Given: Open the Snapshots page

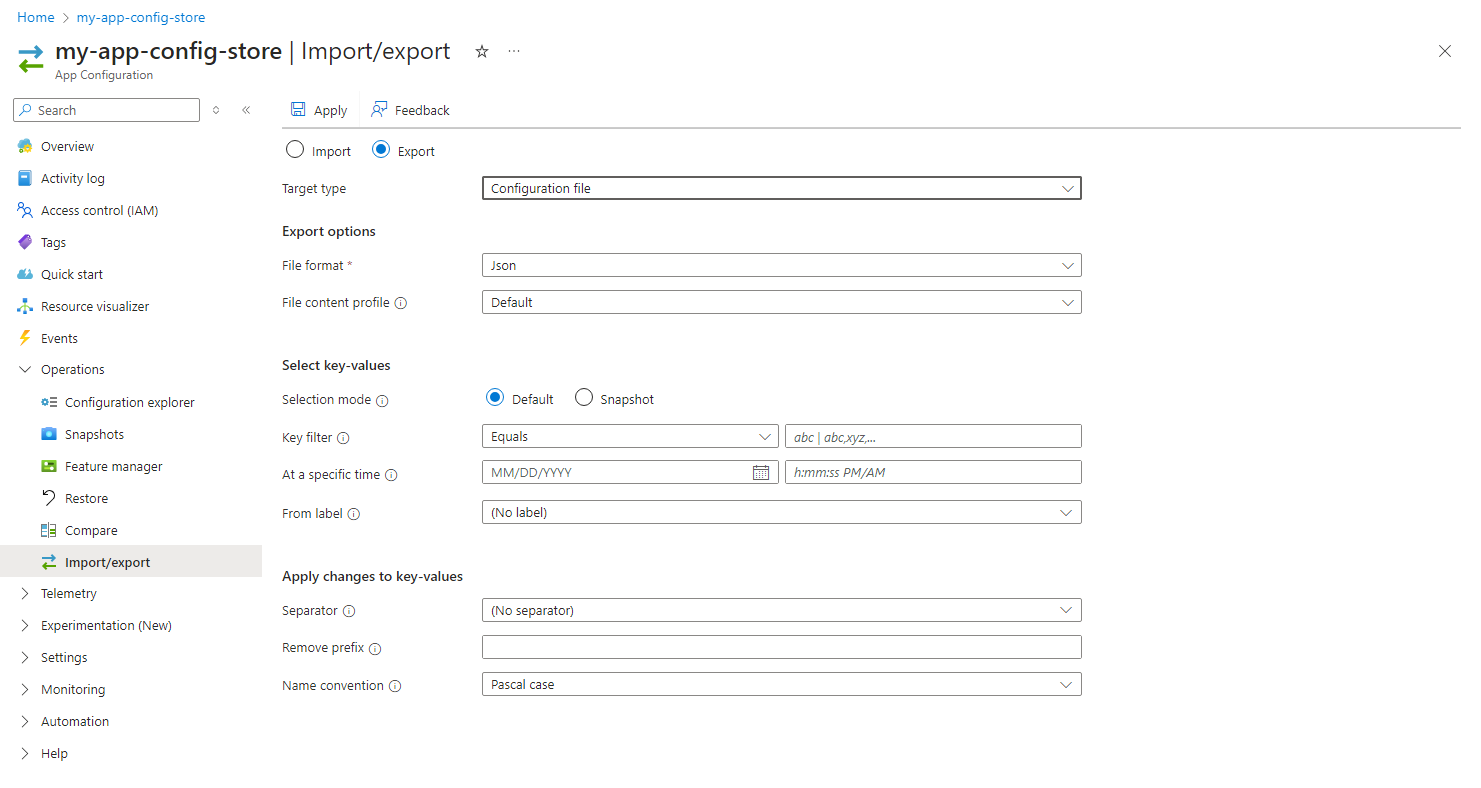Looking at the screenshot, I should point(90,434).
